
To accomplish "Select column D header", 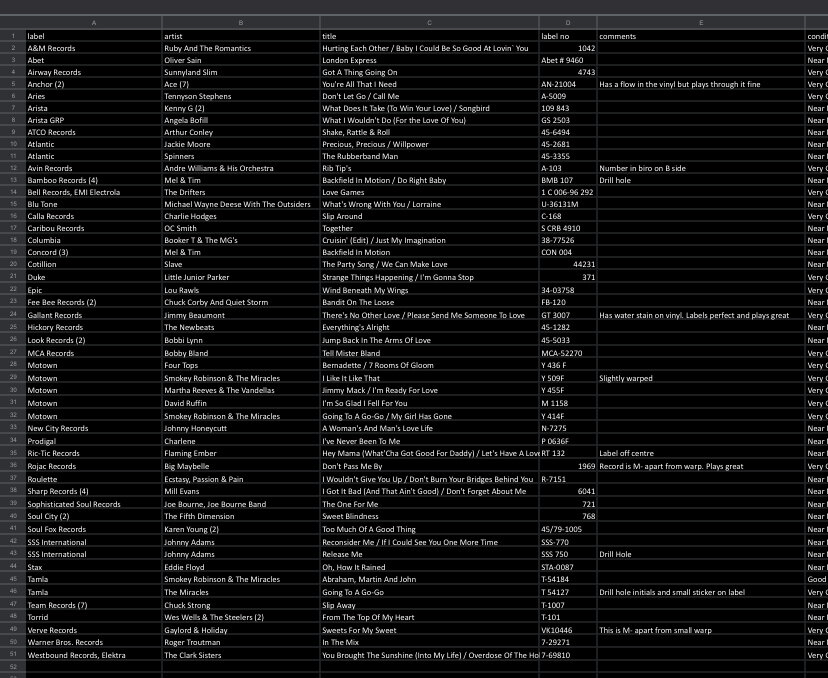I will [x=568, y=23].
